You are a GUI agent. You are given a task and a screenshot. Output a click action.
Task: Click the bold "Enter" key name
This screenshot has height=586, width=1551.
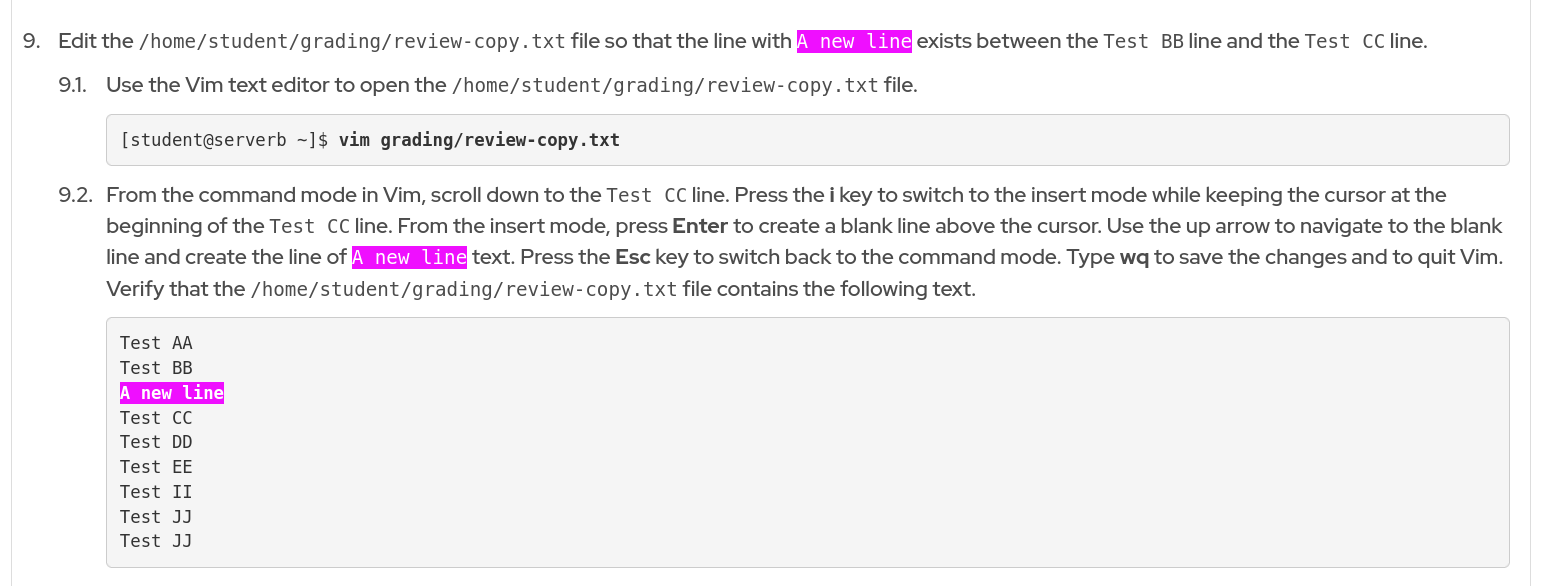[699, 226]
